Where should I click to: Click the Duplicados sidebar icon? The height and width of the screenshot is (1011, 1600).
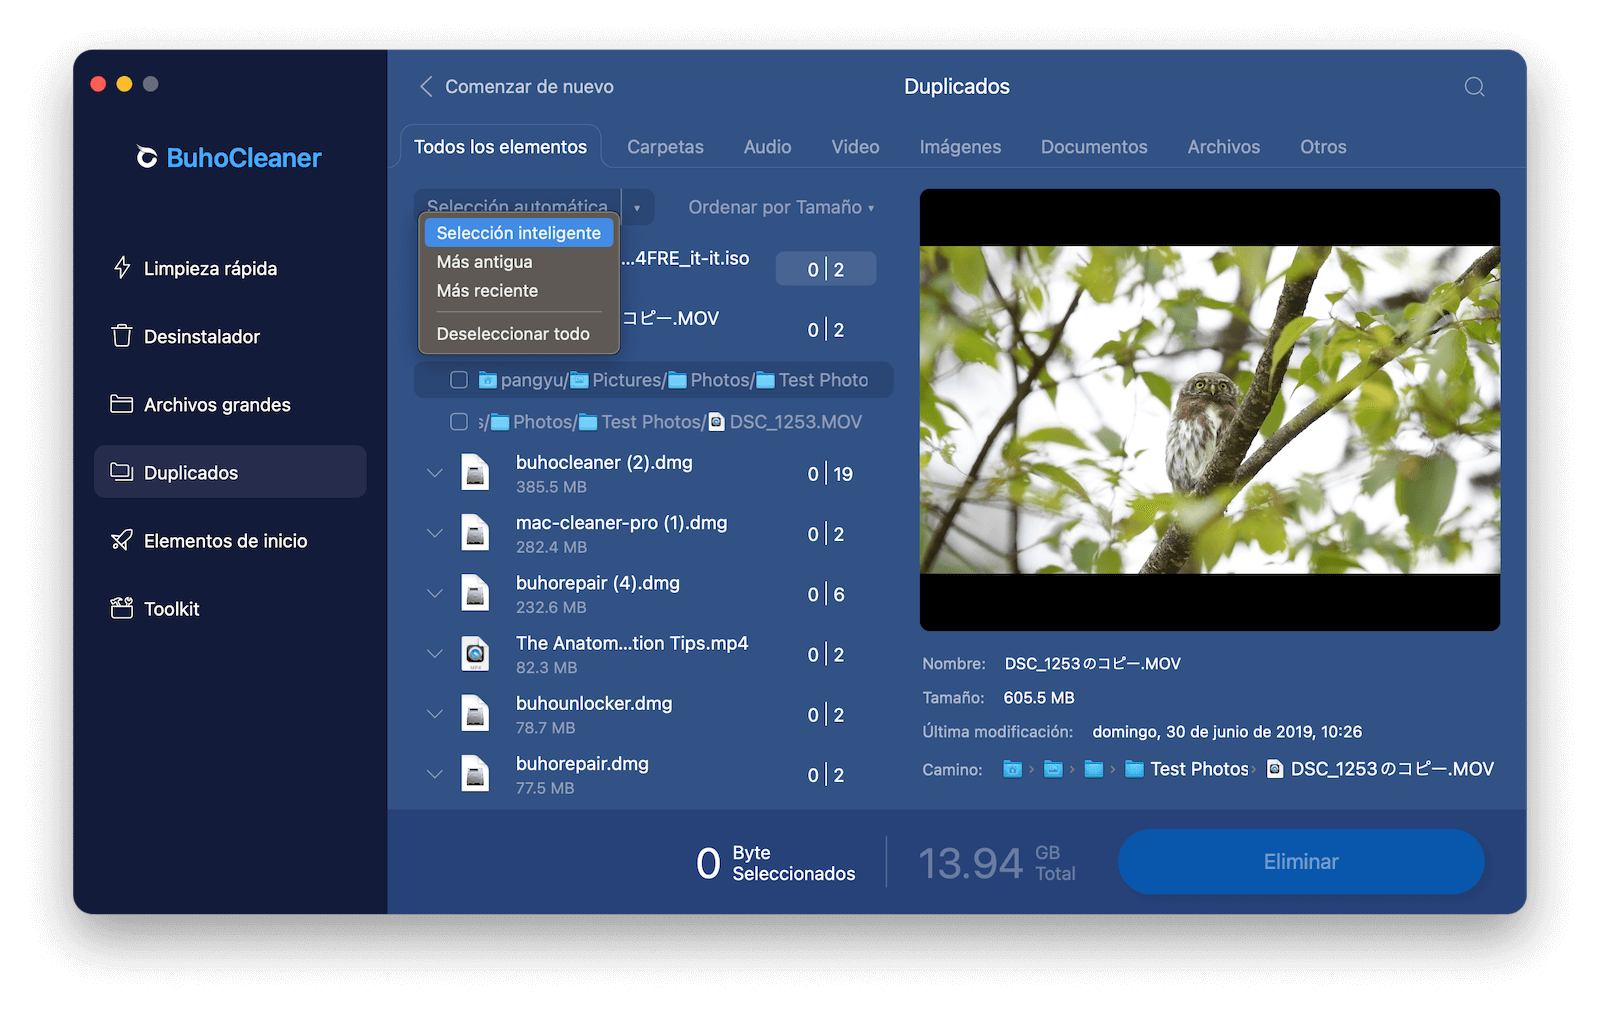(x=122, y=472)
